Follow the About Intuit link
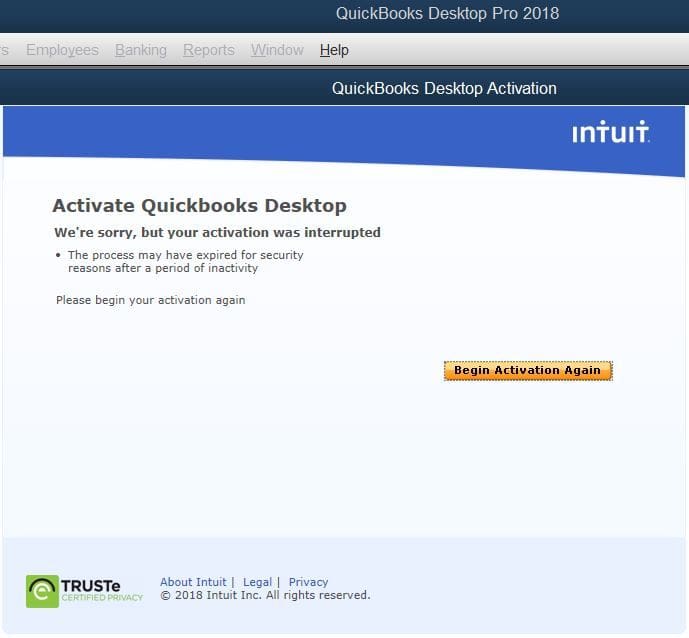This screenshot has height=638, width=689. point(193,582)
